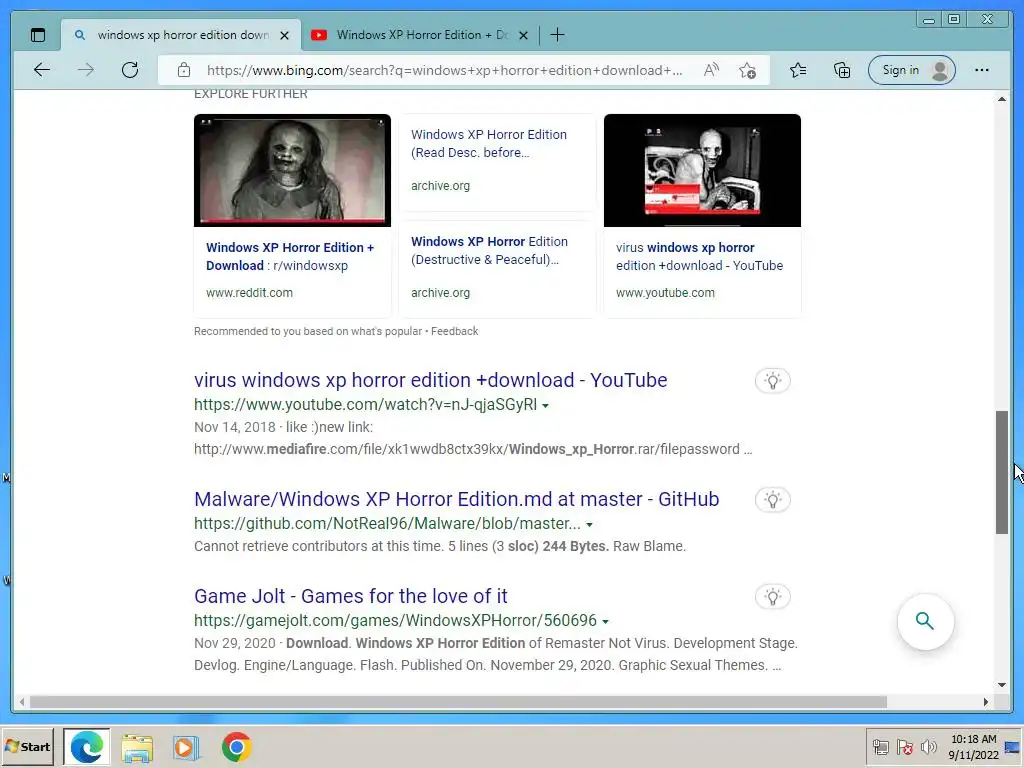Click the '244 Bytes' snippet text
This screenshot has height=768, width=1024.
[575, 546]
